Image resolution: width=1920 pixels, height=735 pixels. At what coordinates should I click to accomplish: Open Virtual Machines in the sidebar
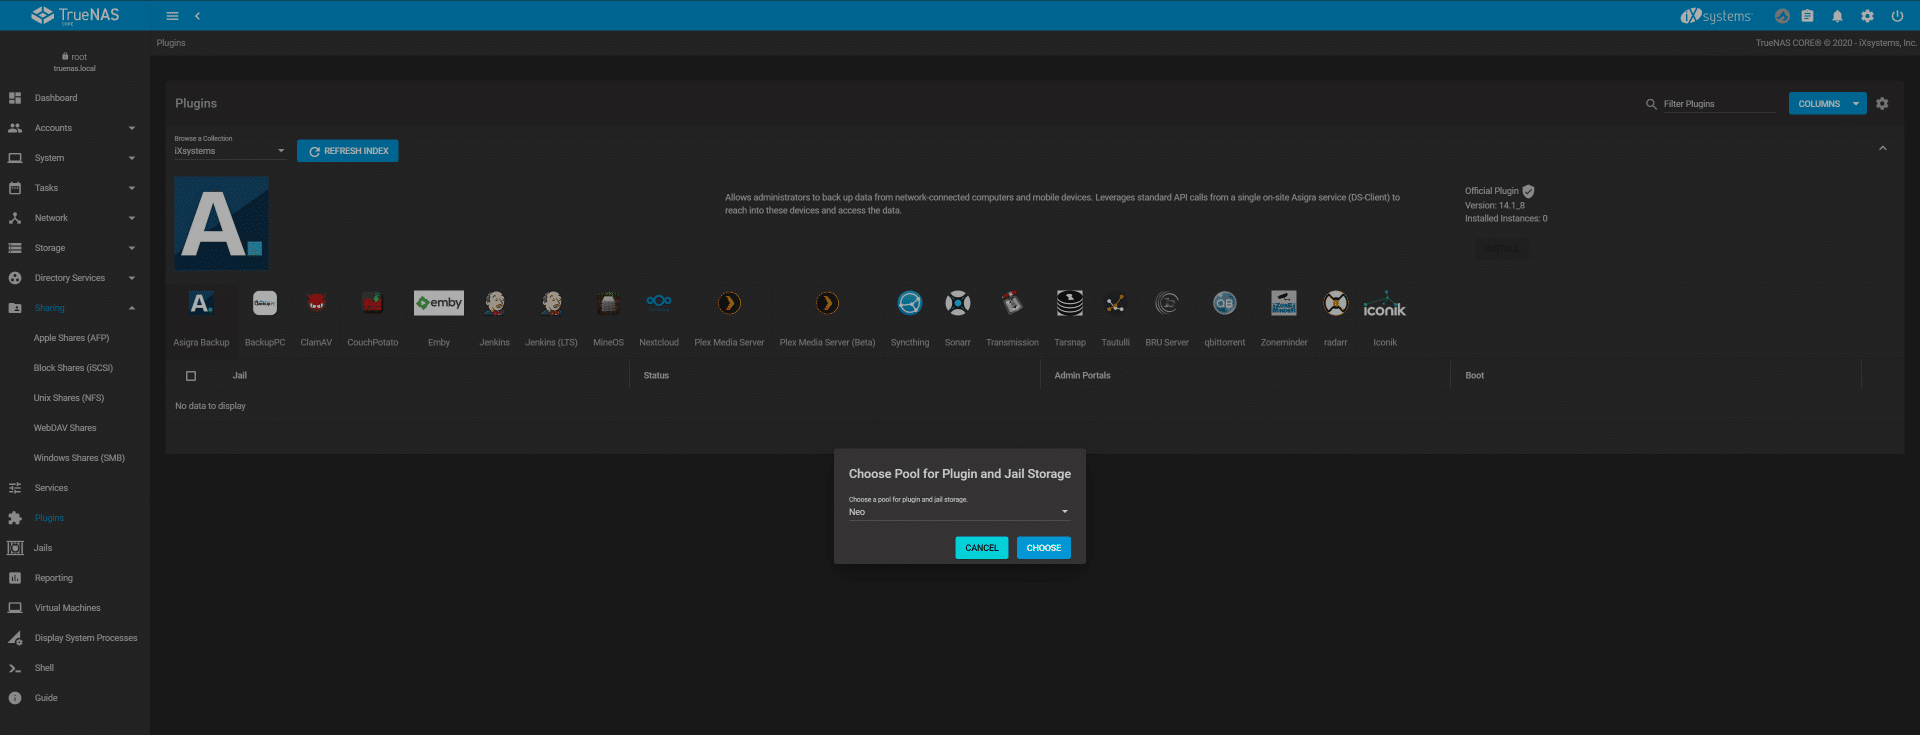[x=75, y=608]
